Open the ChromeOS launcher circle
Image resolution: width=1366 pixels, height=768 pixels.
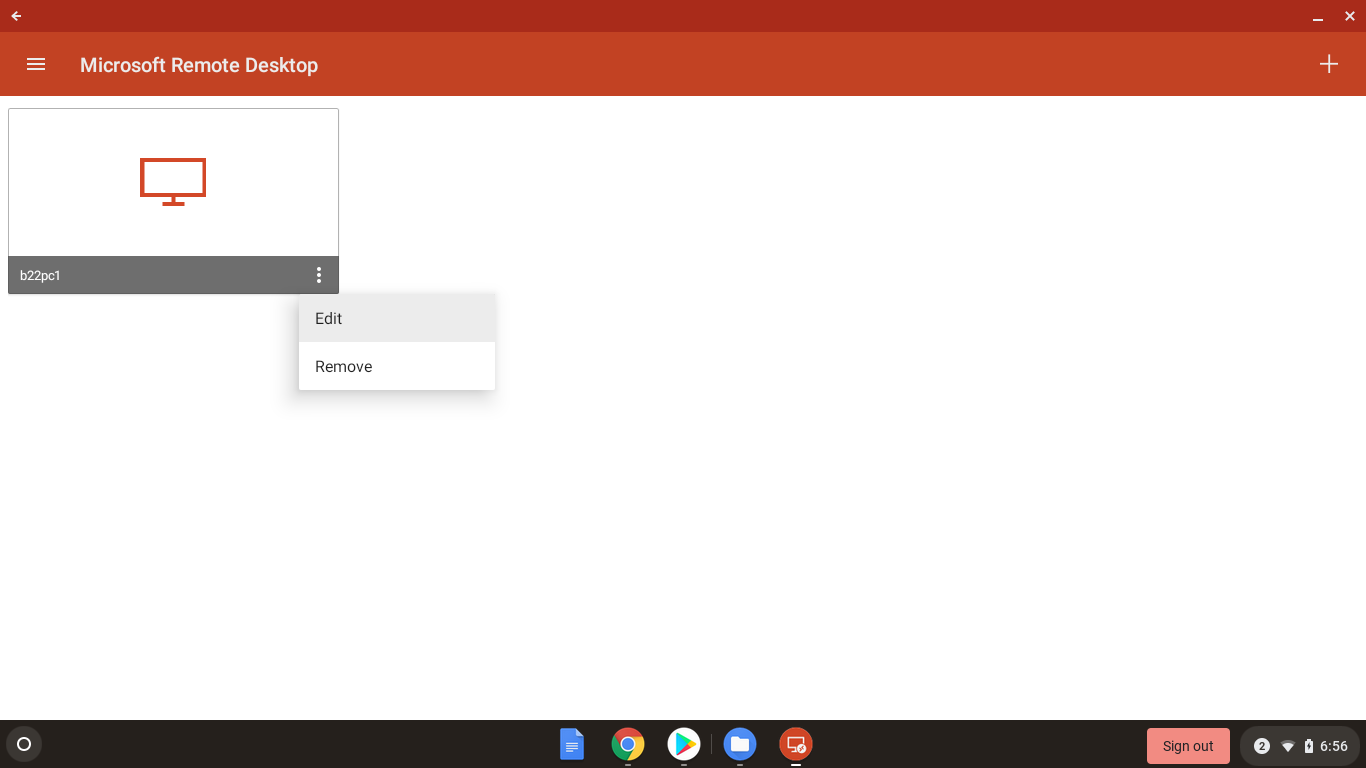[x=24, y=744]
